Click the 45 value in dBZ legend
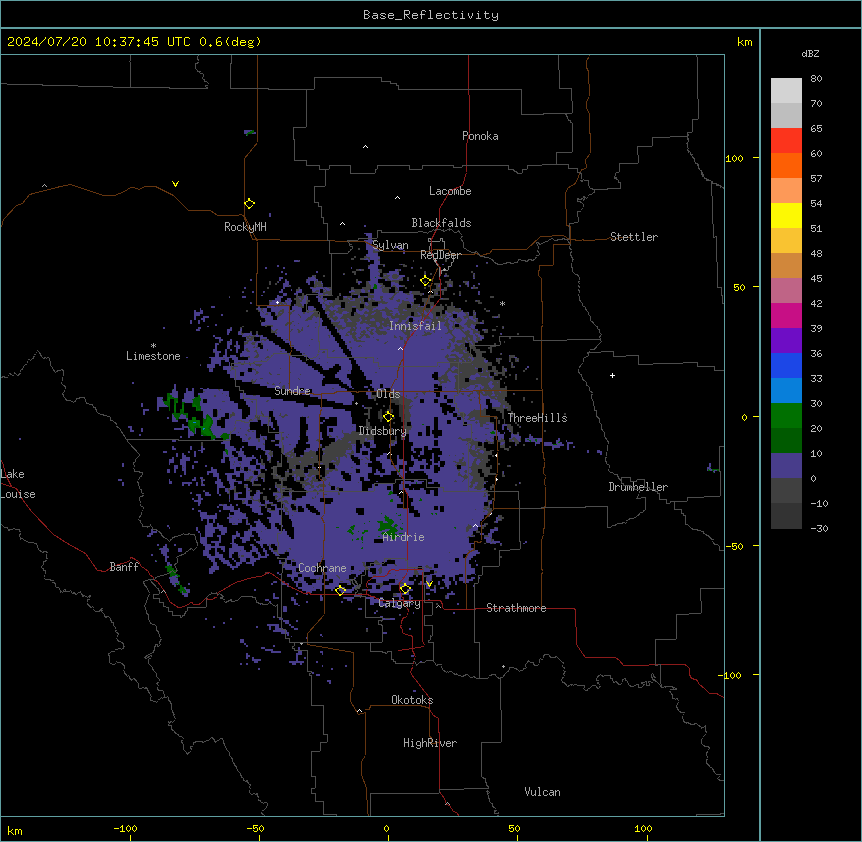The height and width of the screenshot is (842, 862). [x=816, y=278]
